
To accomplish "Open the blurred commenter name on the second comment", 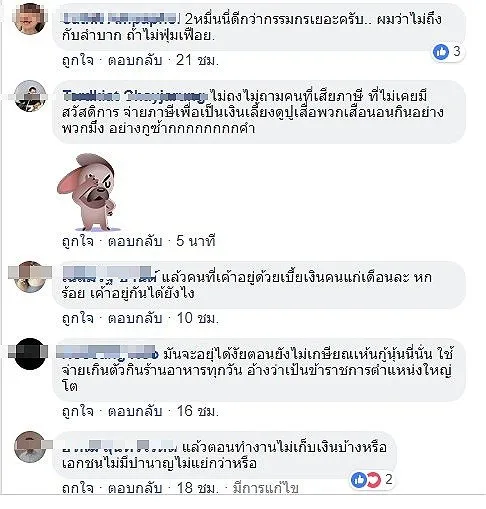I will click(x=135, y=96).
